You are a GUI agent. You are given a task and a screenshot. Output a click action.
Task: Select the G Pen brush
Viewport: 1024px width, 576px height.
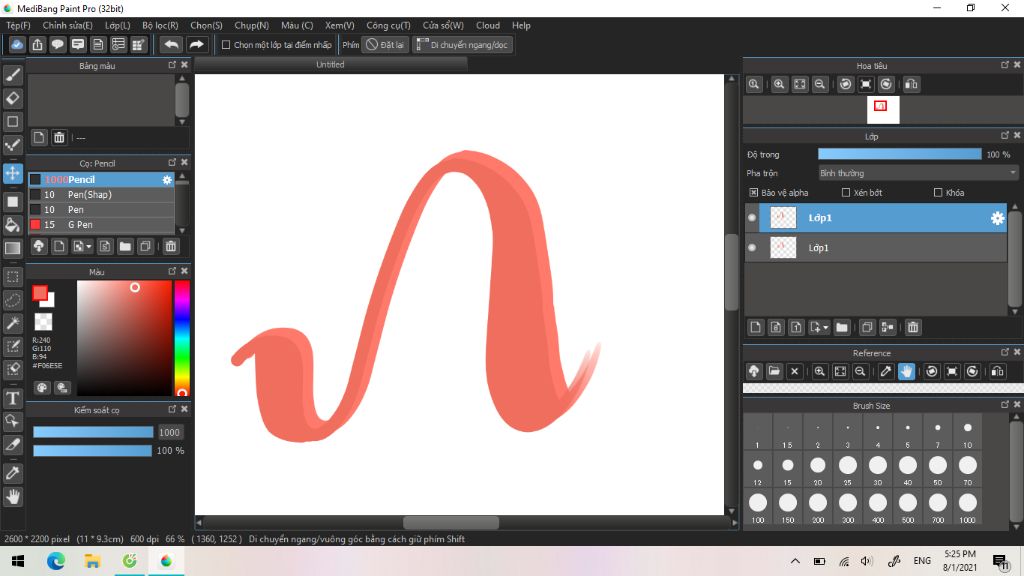click(x=102, y=225)
